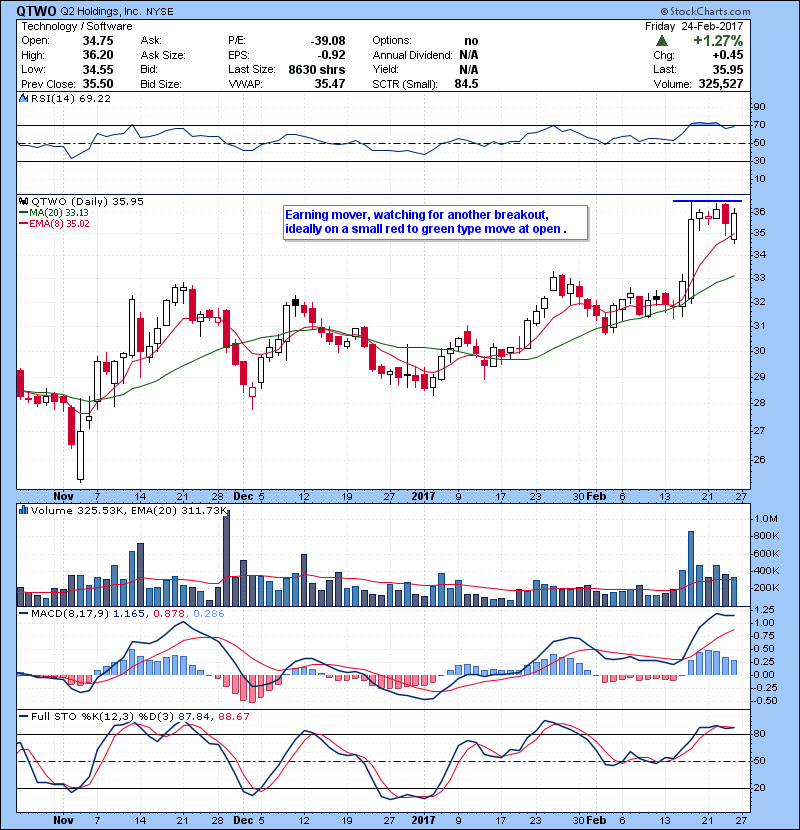Click the Volume 325.53K, EMA(20) label
This screenshot has width=800, height=830.
click(x=129, y=510)
